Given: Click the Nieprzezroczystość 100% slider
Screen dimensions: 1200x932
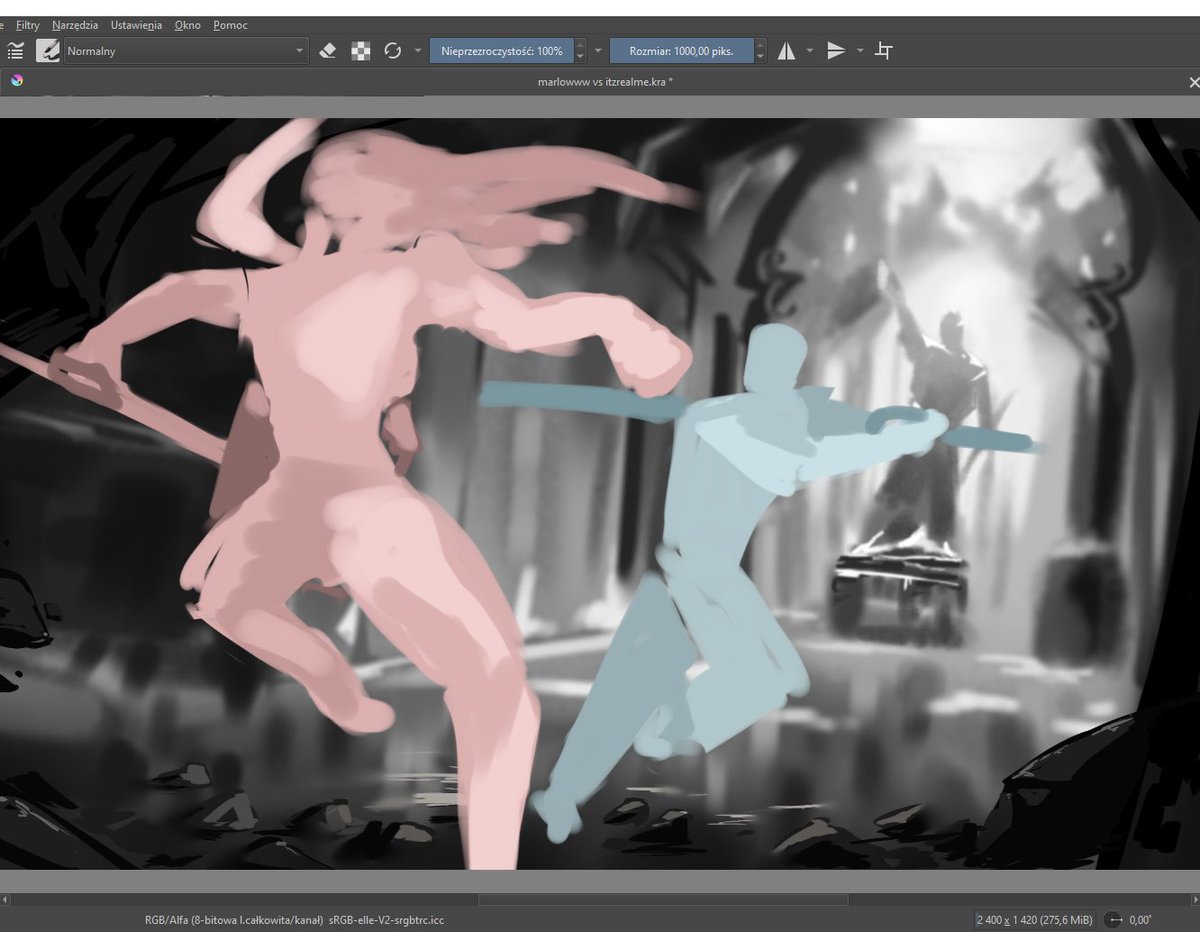Looking at the screenshot, I should coord(502,51).
